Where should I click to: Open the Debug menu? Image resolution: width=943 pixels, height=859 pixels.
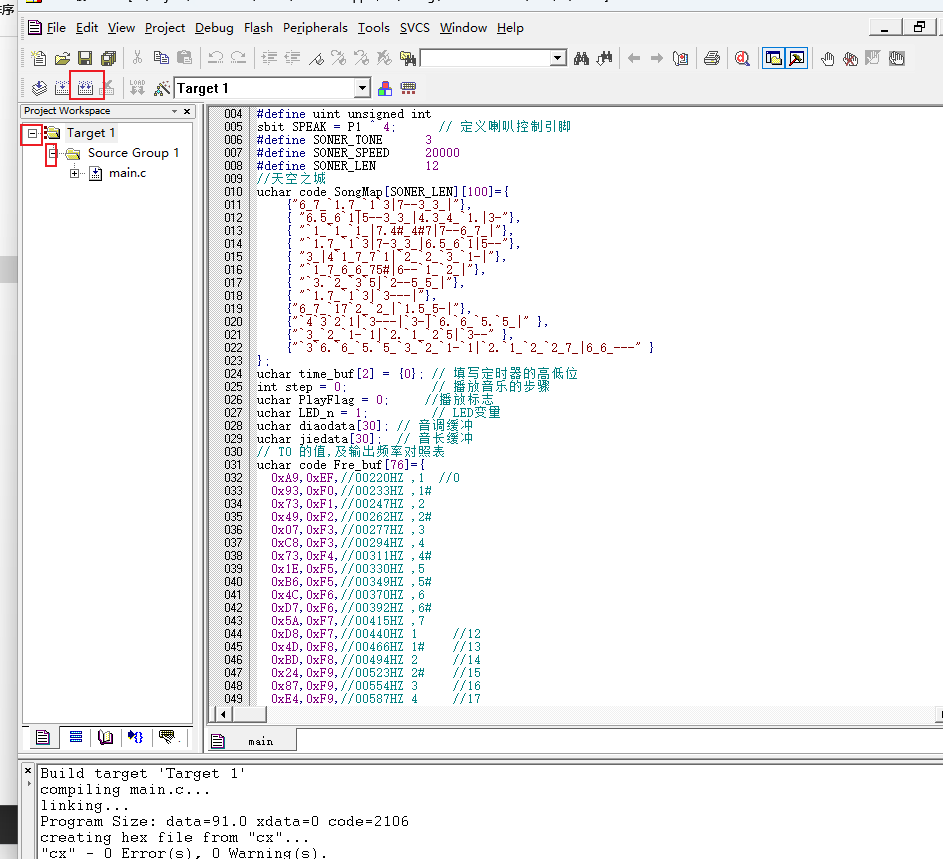[214, 28]
